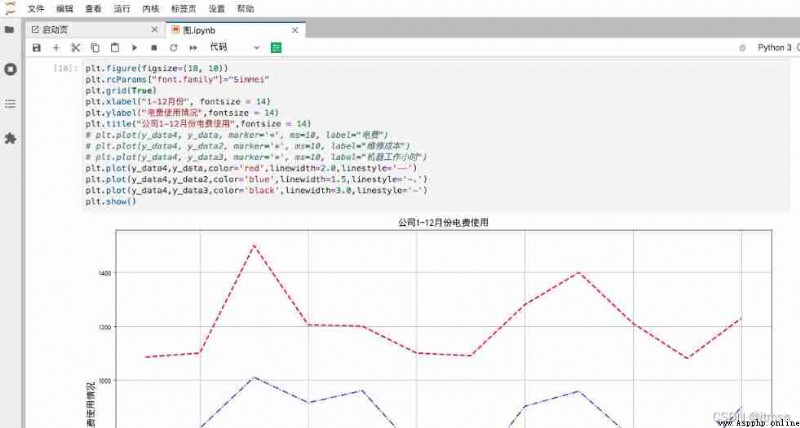Open the extension manager puzzle icon
800x428 pixels.
click(10, 138)
